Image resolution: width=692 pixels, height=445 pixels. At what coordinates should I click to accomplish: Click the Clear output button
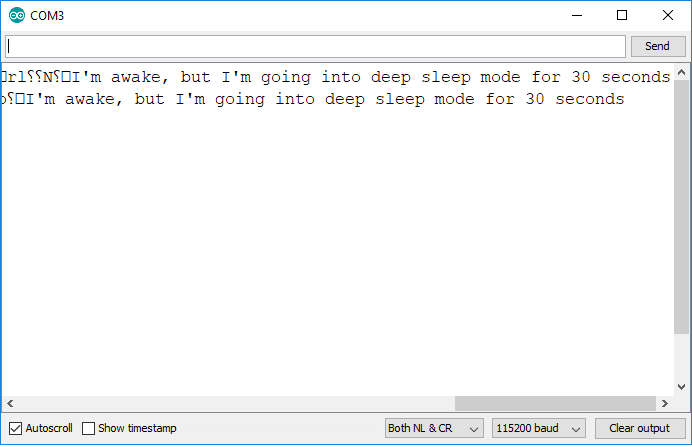coord(639,428)
